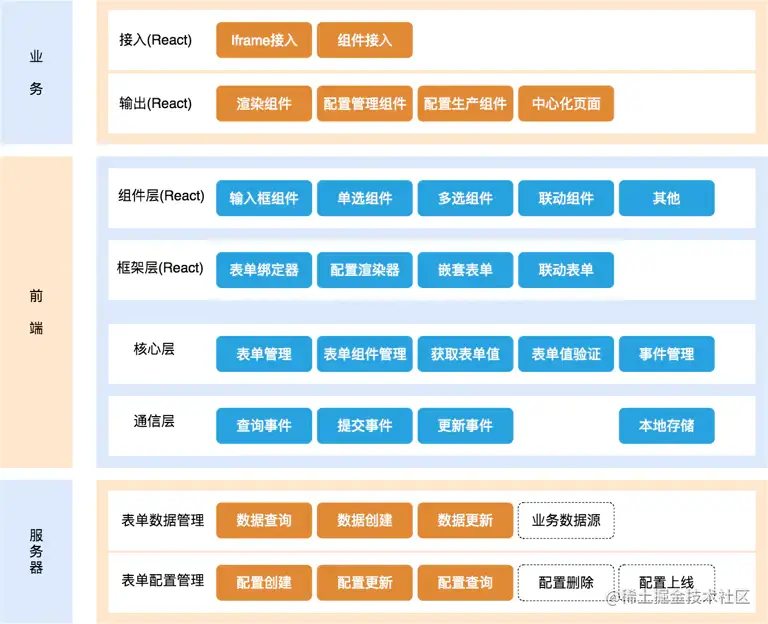Viewport: 768px width, 624px height.
Task: Select the 表单配置管理 label
Action: [x=163, y=580]
